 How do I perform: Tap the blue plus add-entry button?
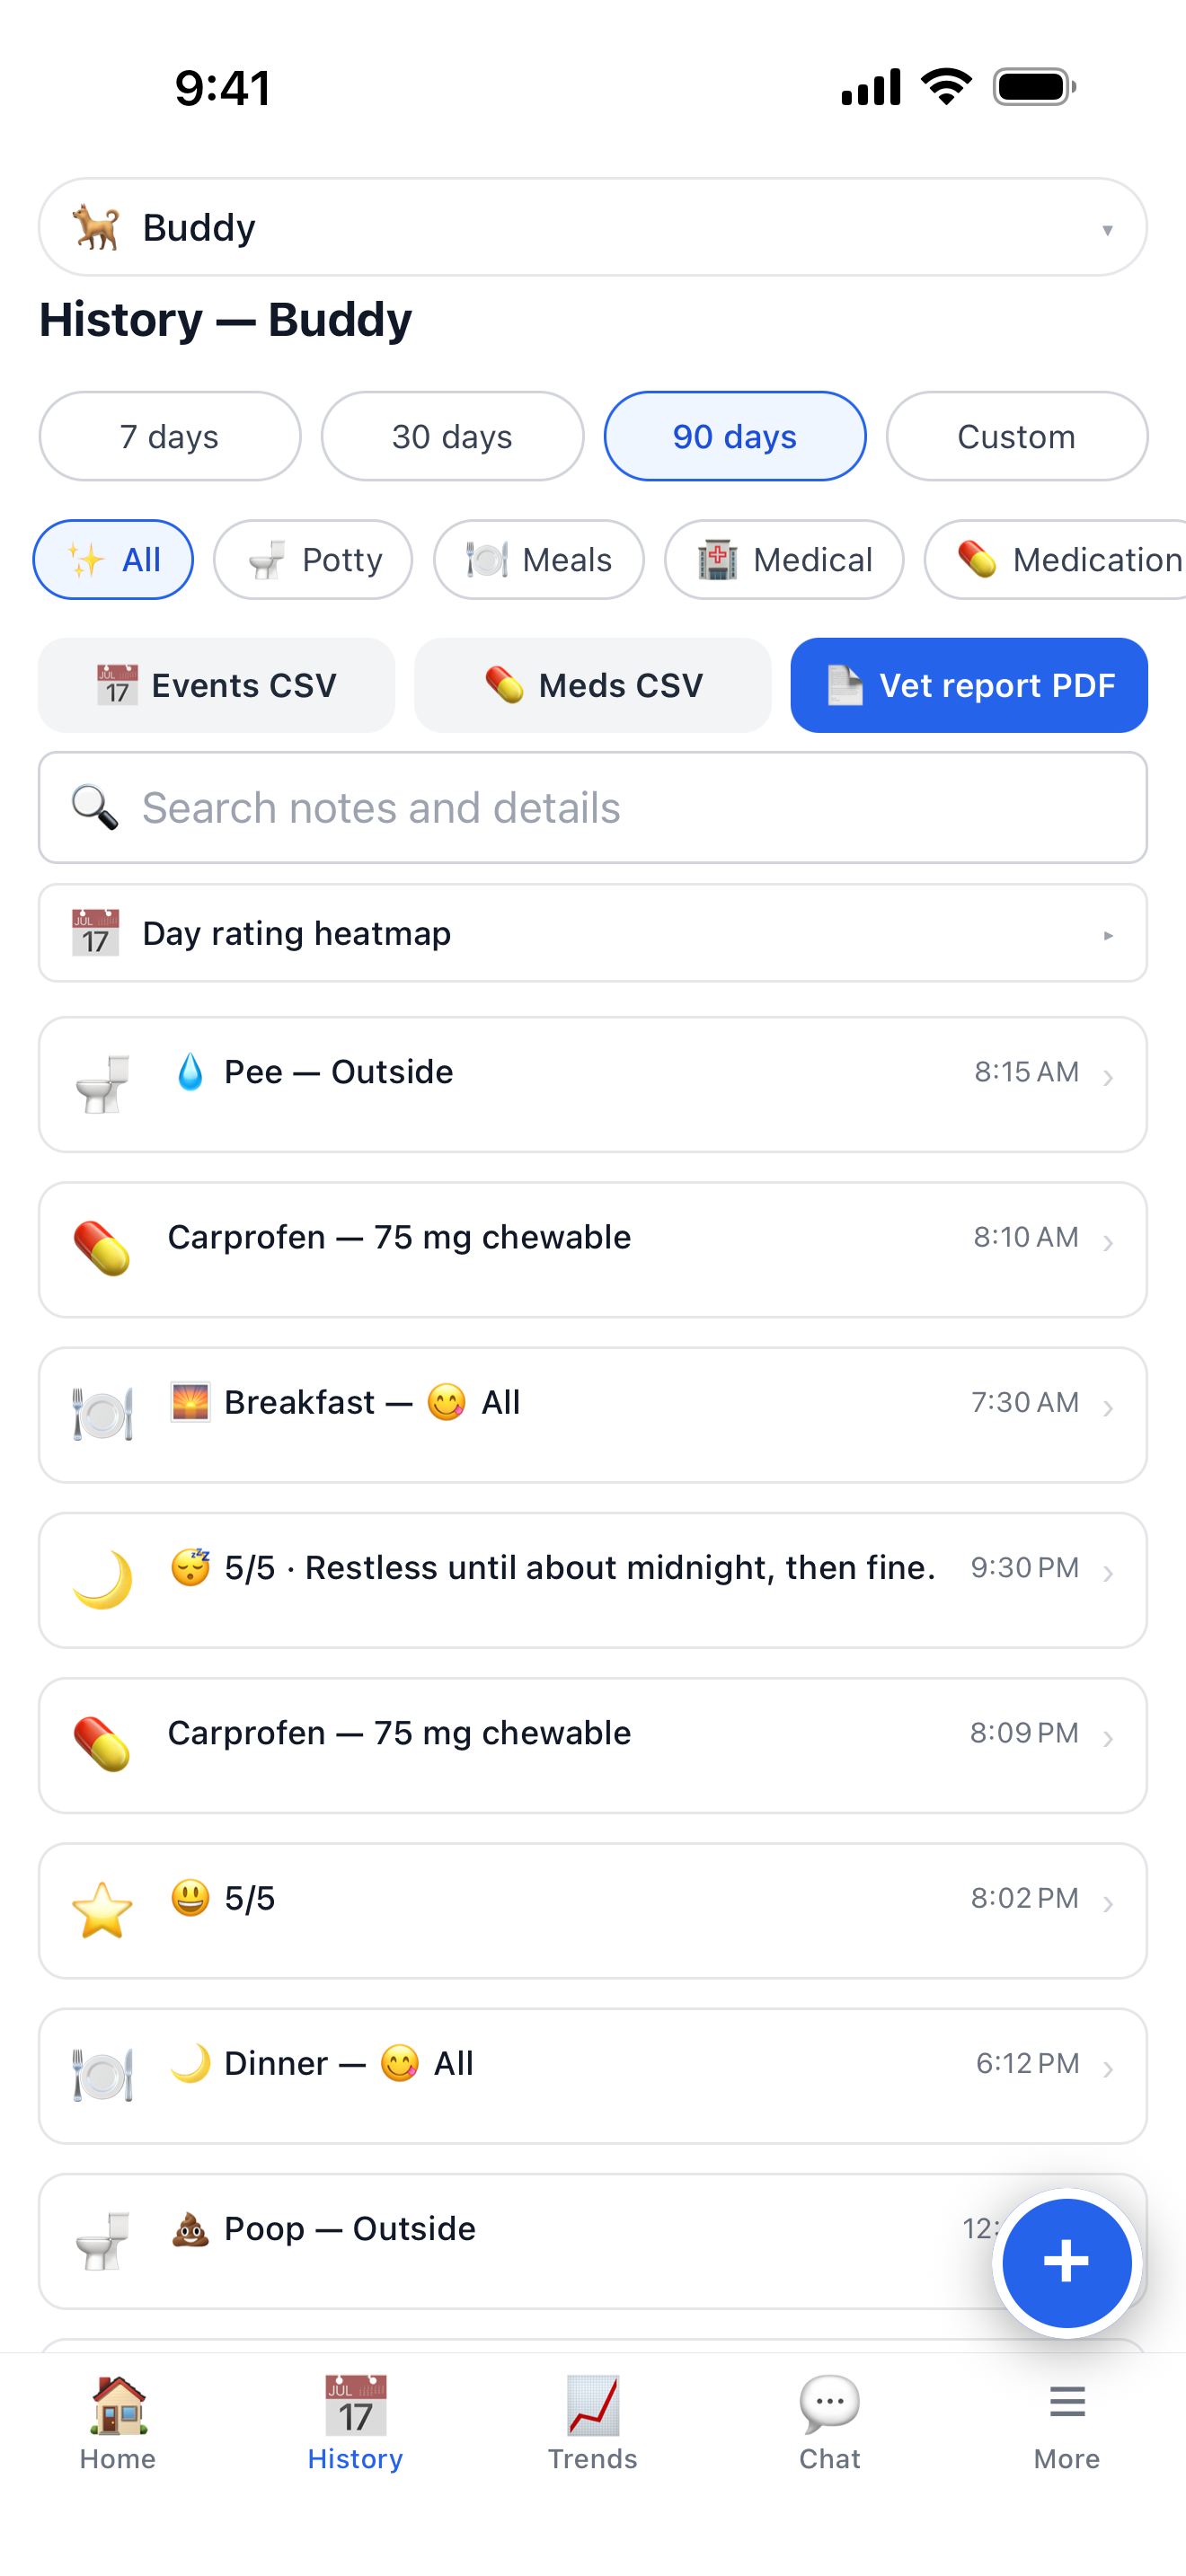[x=1066, y=2262]
